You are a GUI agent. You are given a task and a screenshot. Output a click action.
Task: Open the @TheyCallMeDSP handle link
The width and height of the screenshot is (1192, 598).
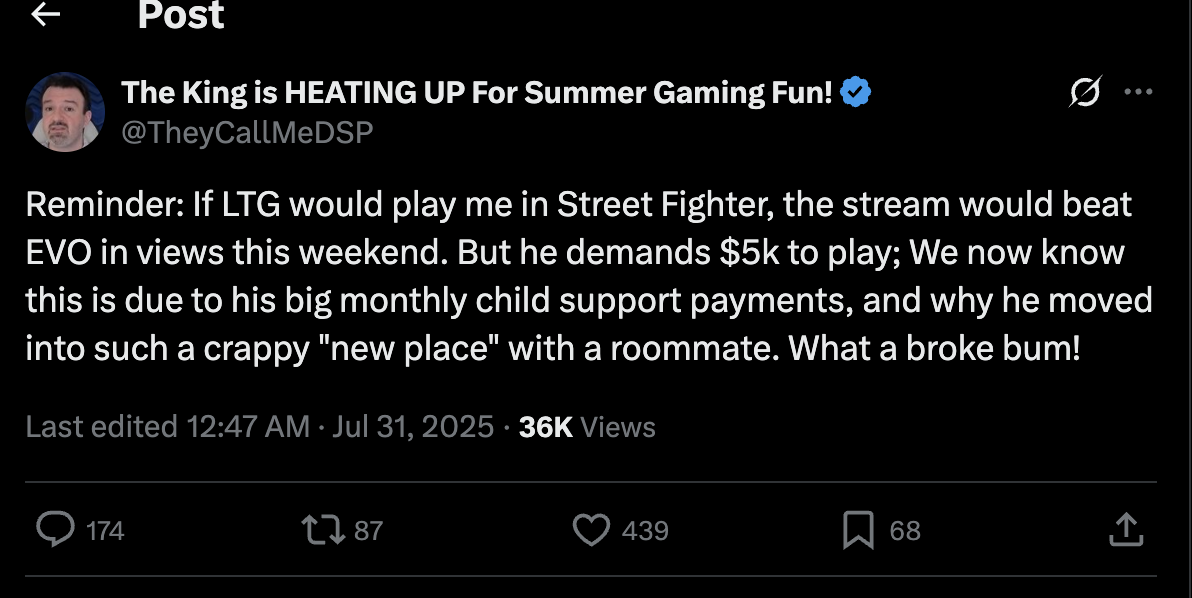pyautogui.click(x=247, y=132)
